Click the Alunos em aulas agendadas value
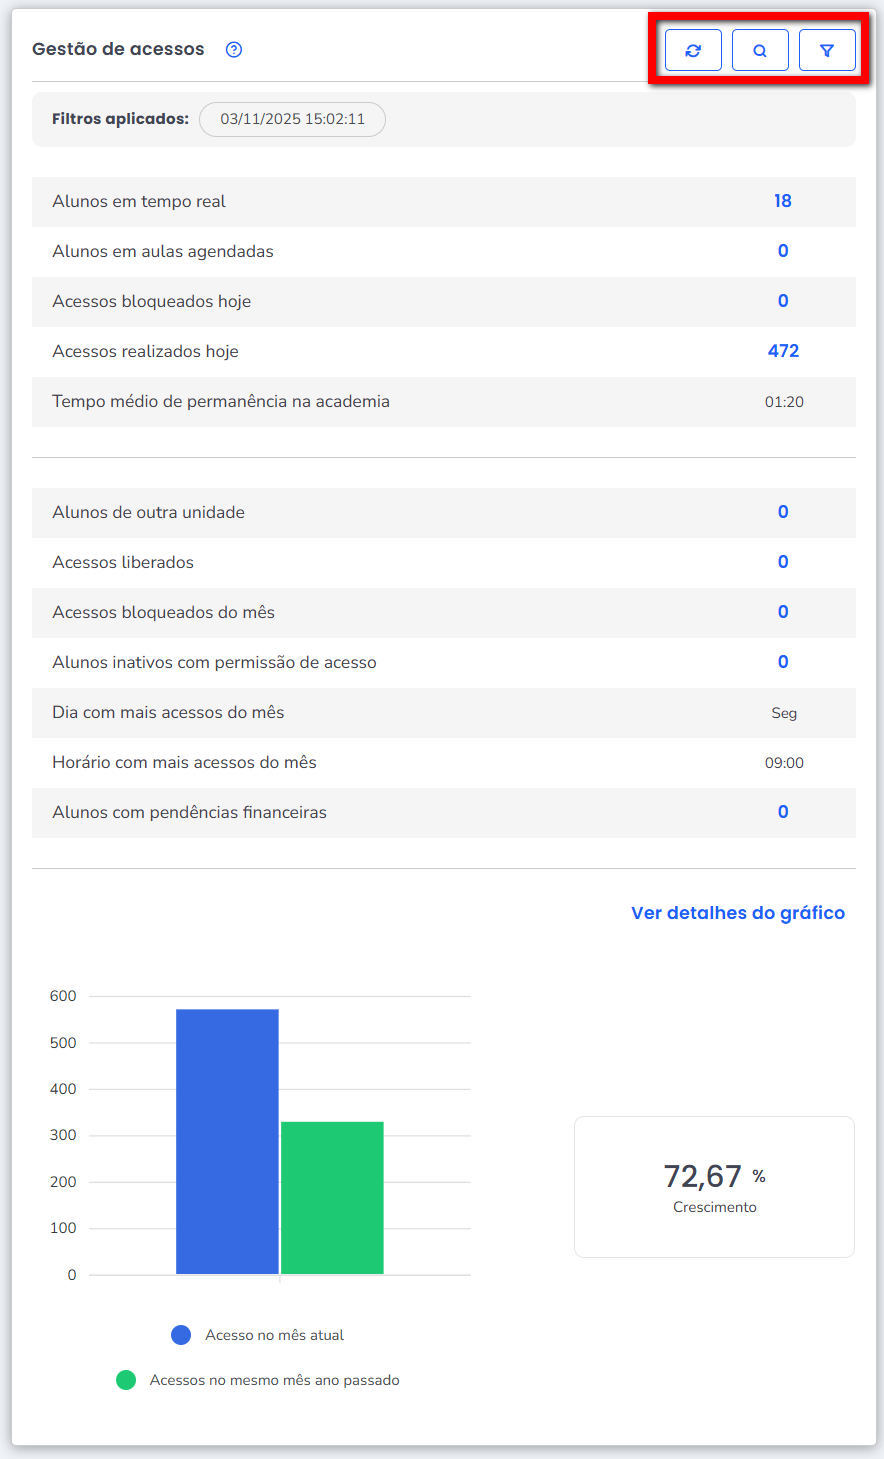 click(782, 251)
